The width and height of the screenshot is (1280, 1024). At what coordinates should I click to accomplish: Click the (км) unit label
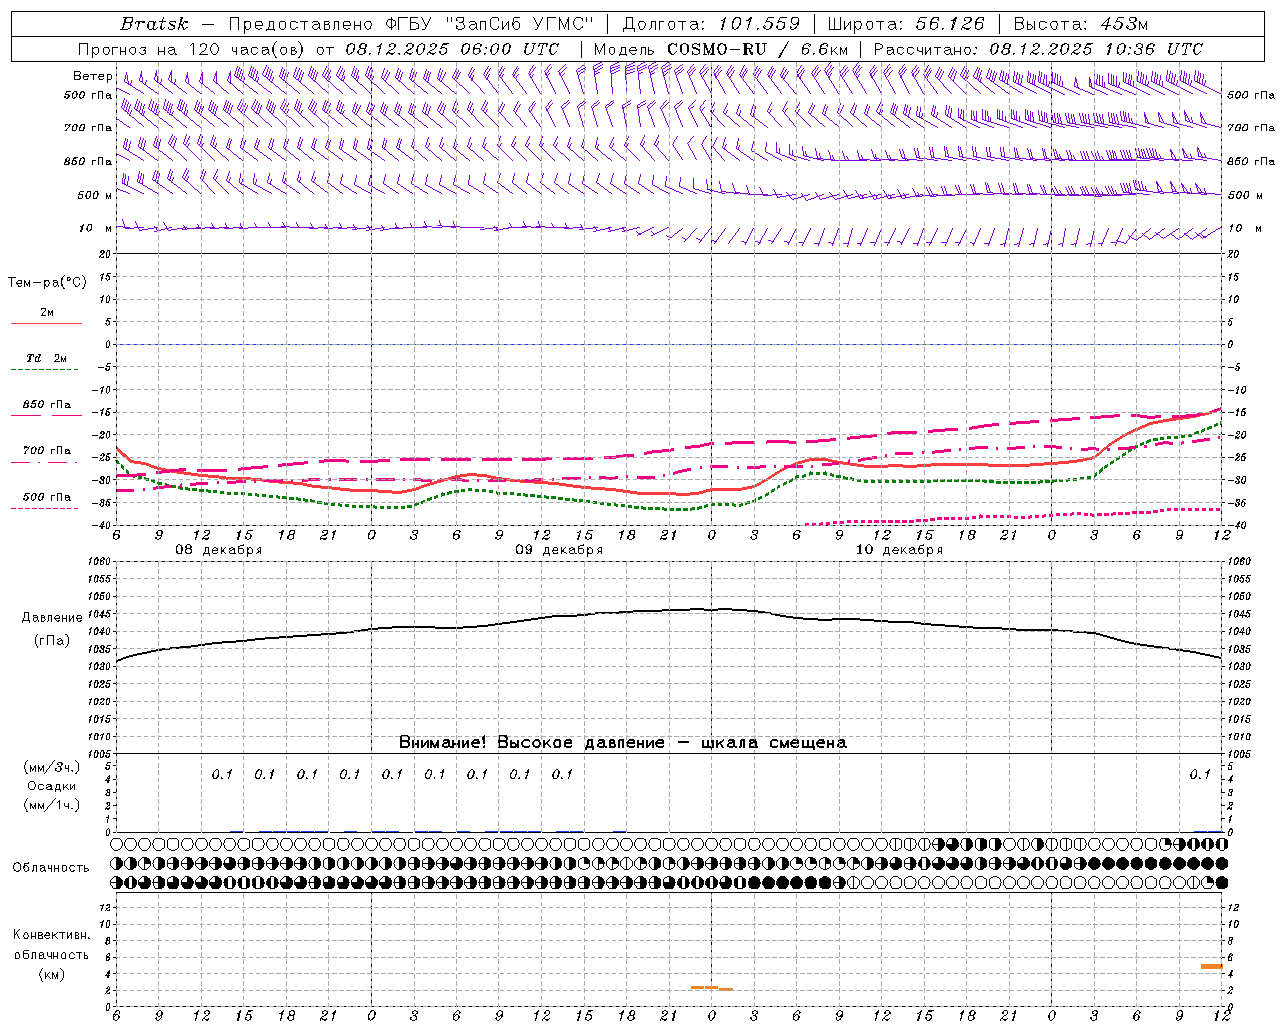pyautogui.click(x=51, y=973)
